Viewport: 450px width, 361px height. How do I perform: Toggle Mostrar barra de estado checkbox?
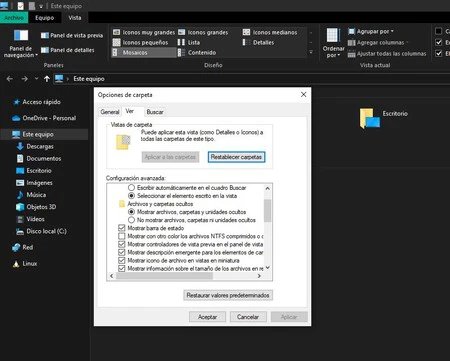122,228
